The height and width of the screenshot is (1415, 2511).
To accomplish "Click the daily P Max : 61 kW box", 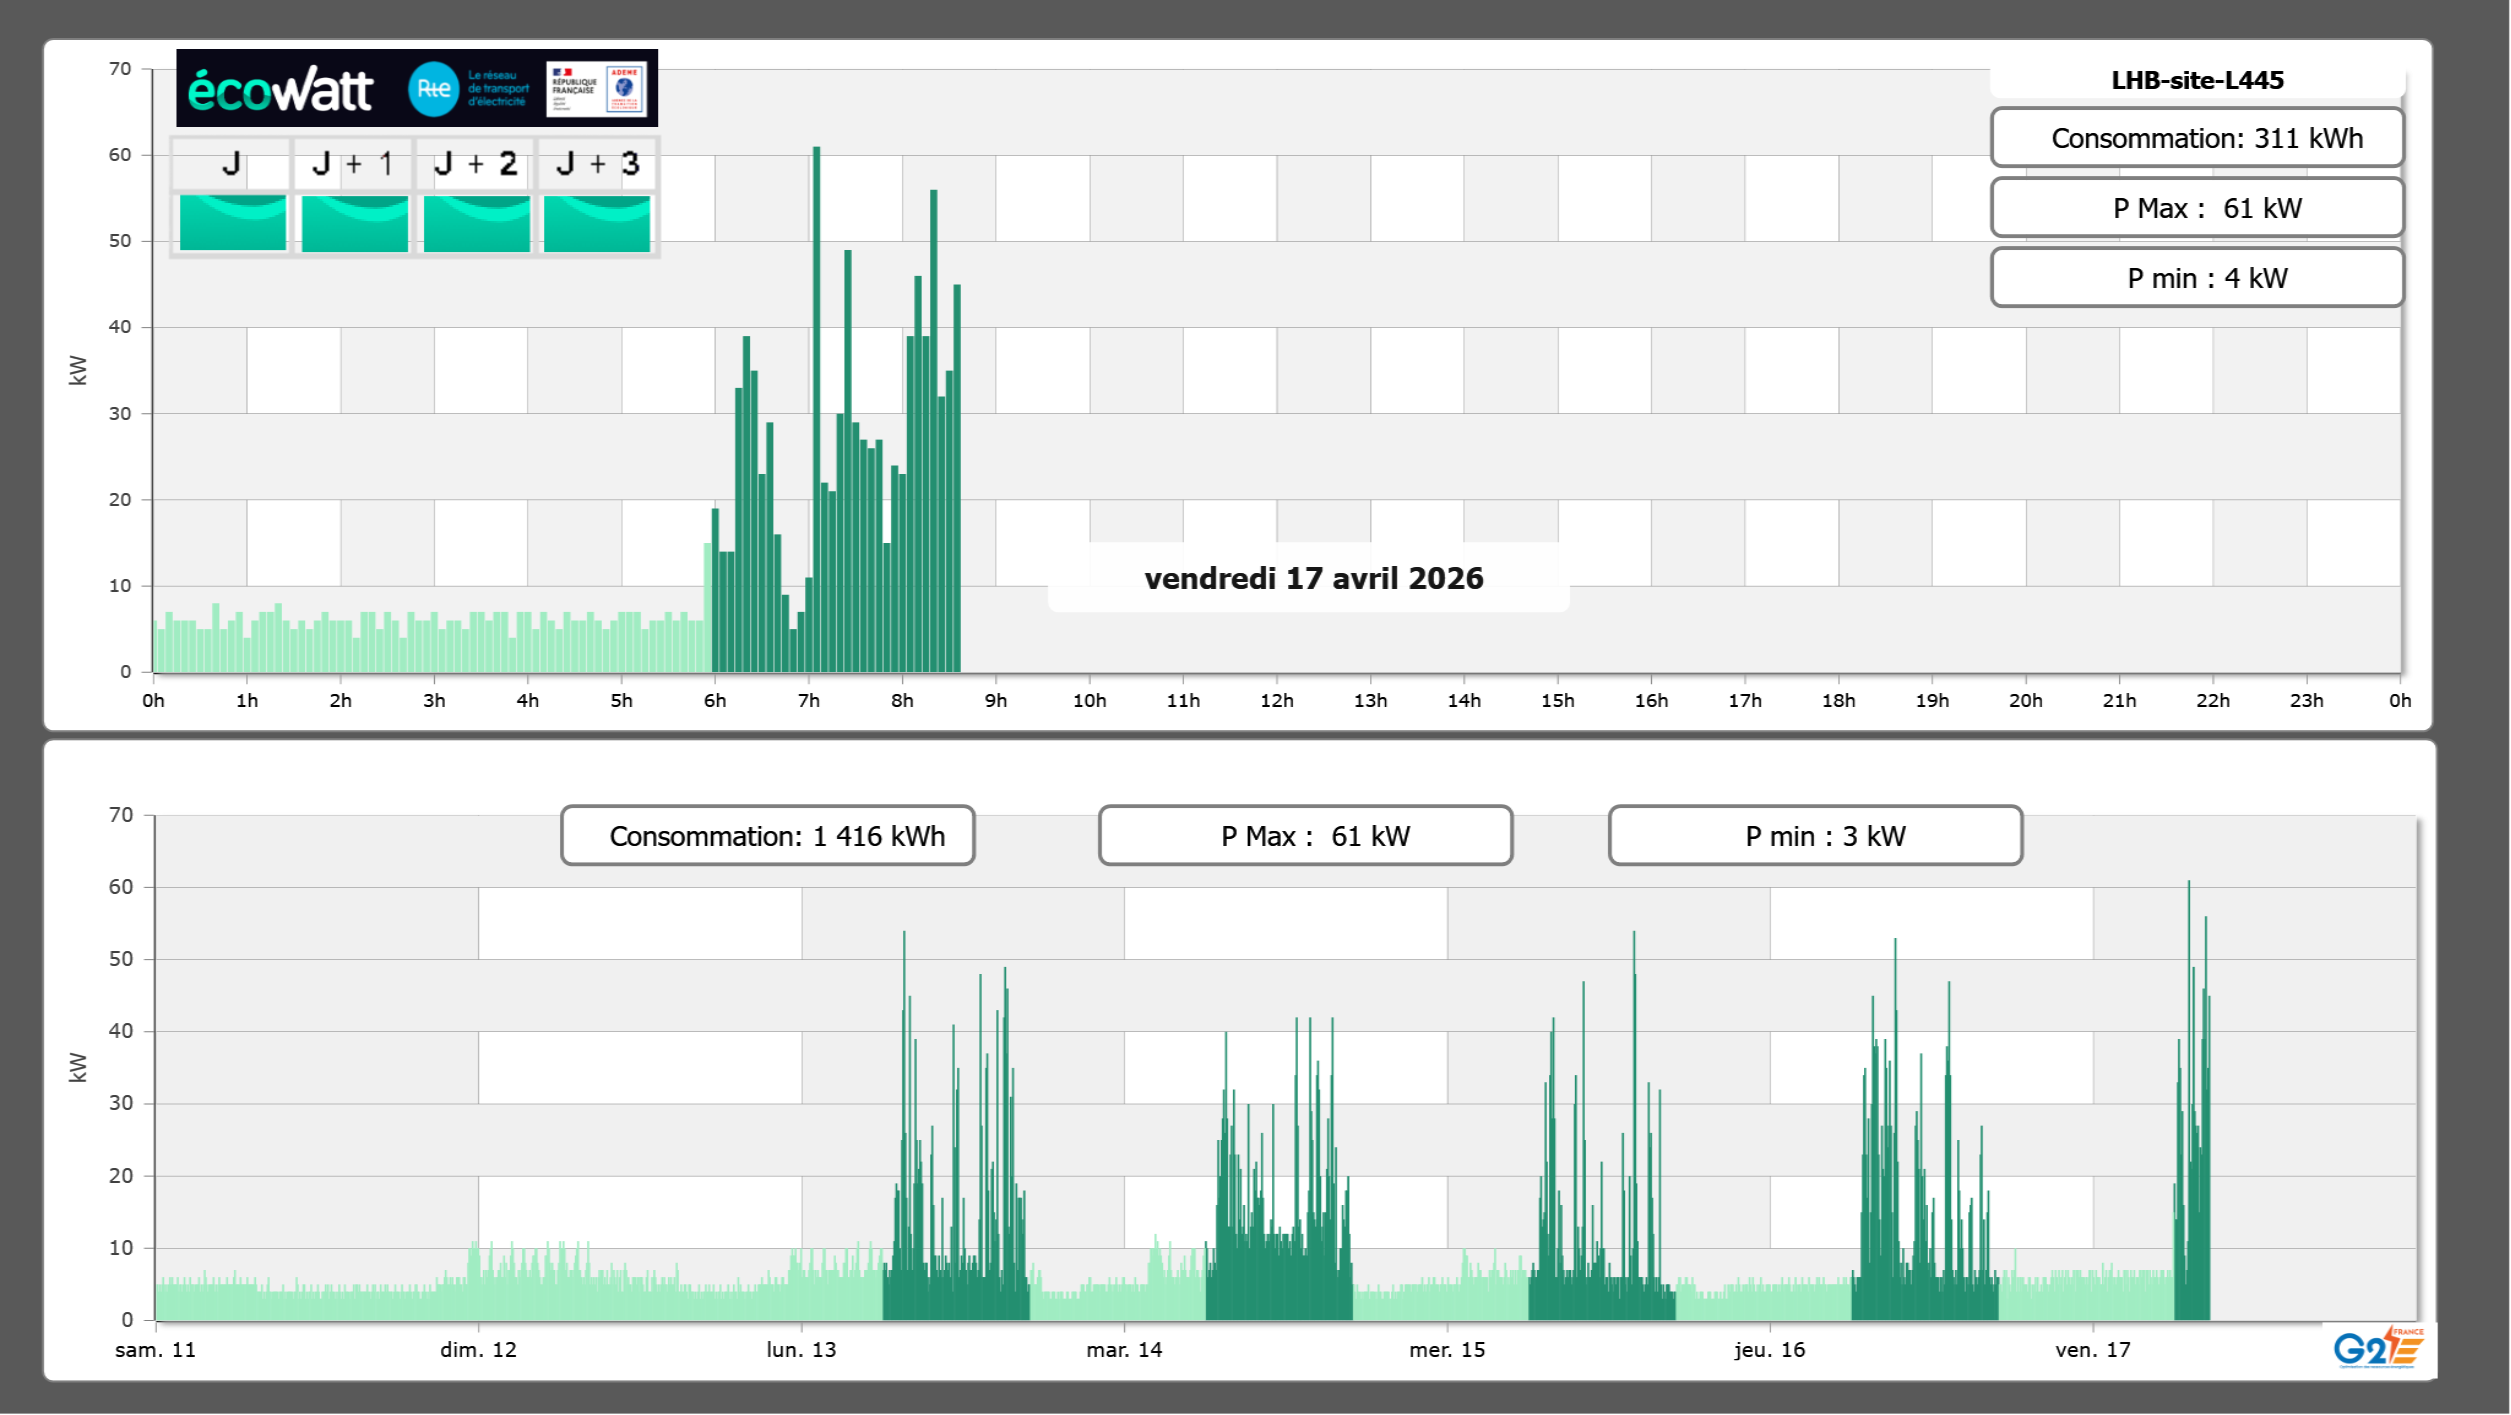I will 2196,208.
